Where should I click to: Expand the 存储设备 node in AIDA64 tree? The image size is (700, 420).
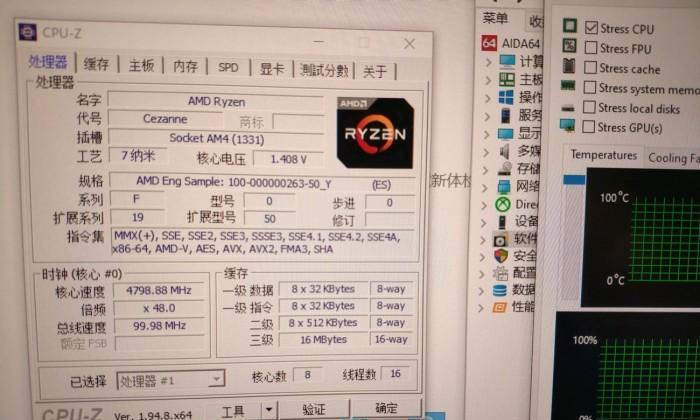[486, 170]
